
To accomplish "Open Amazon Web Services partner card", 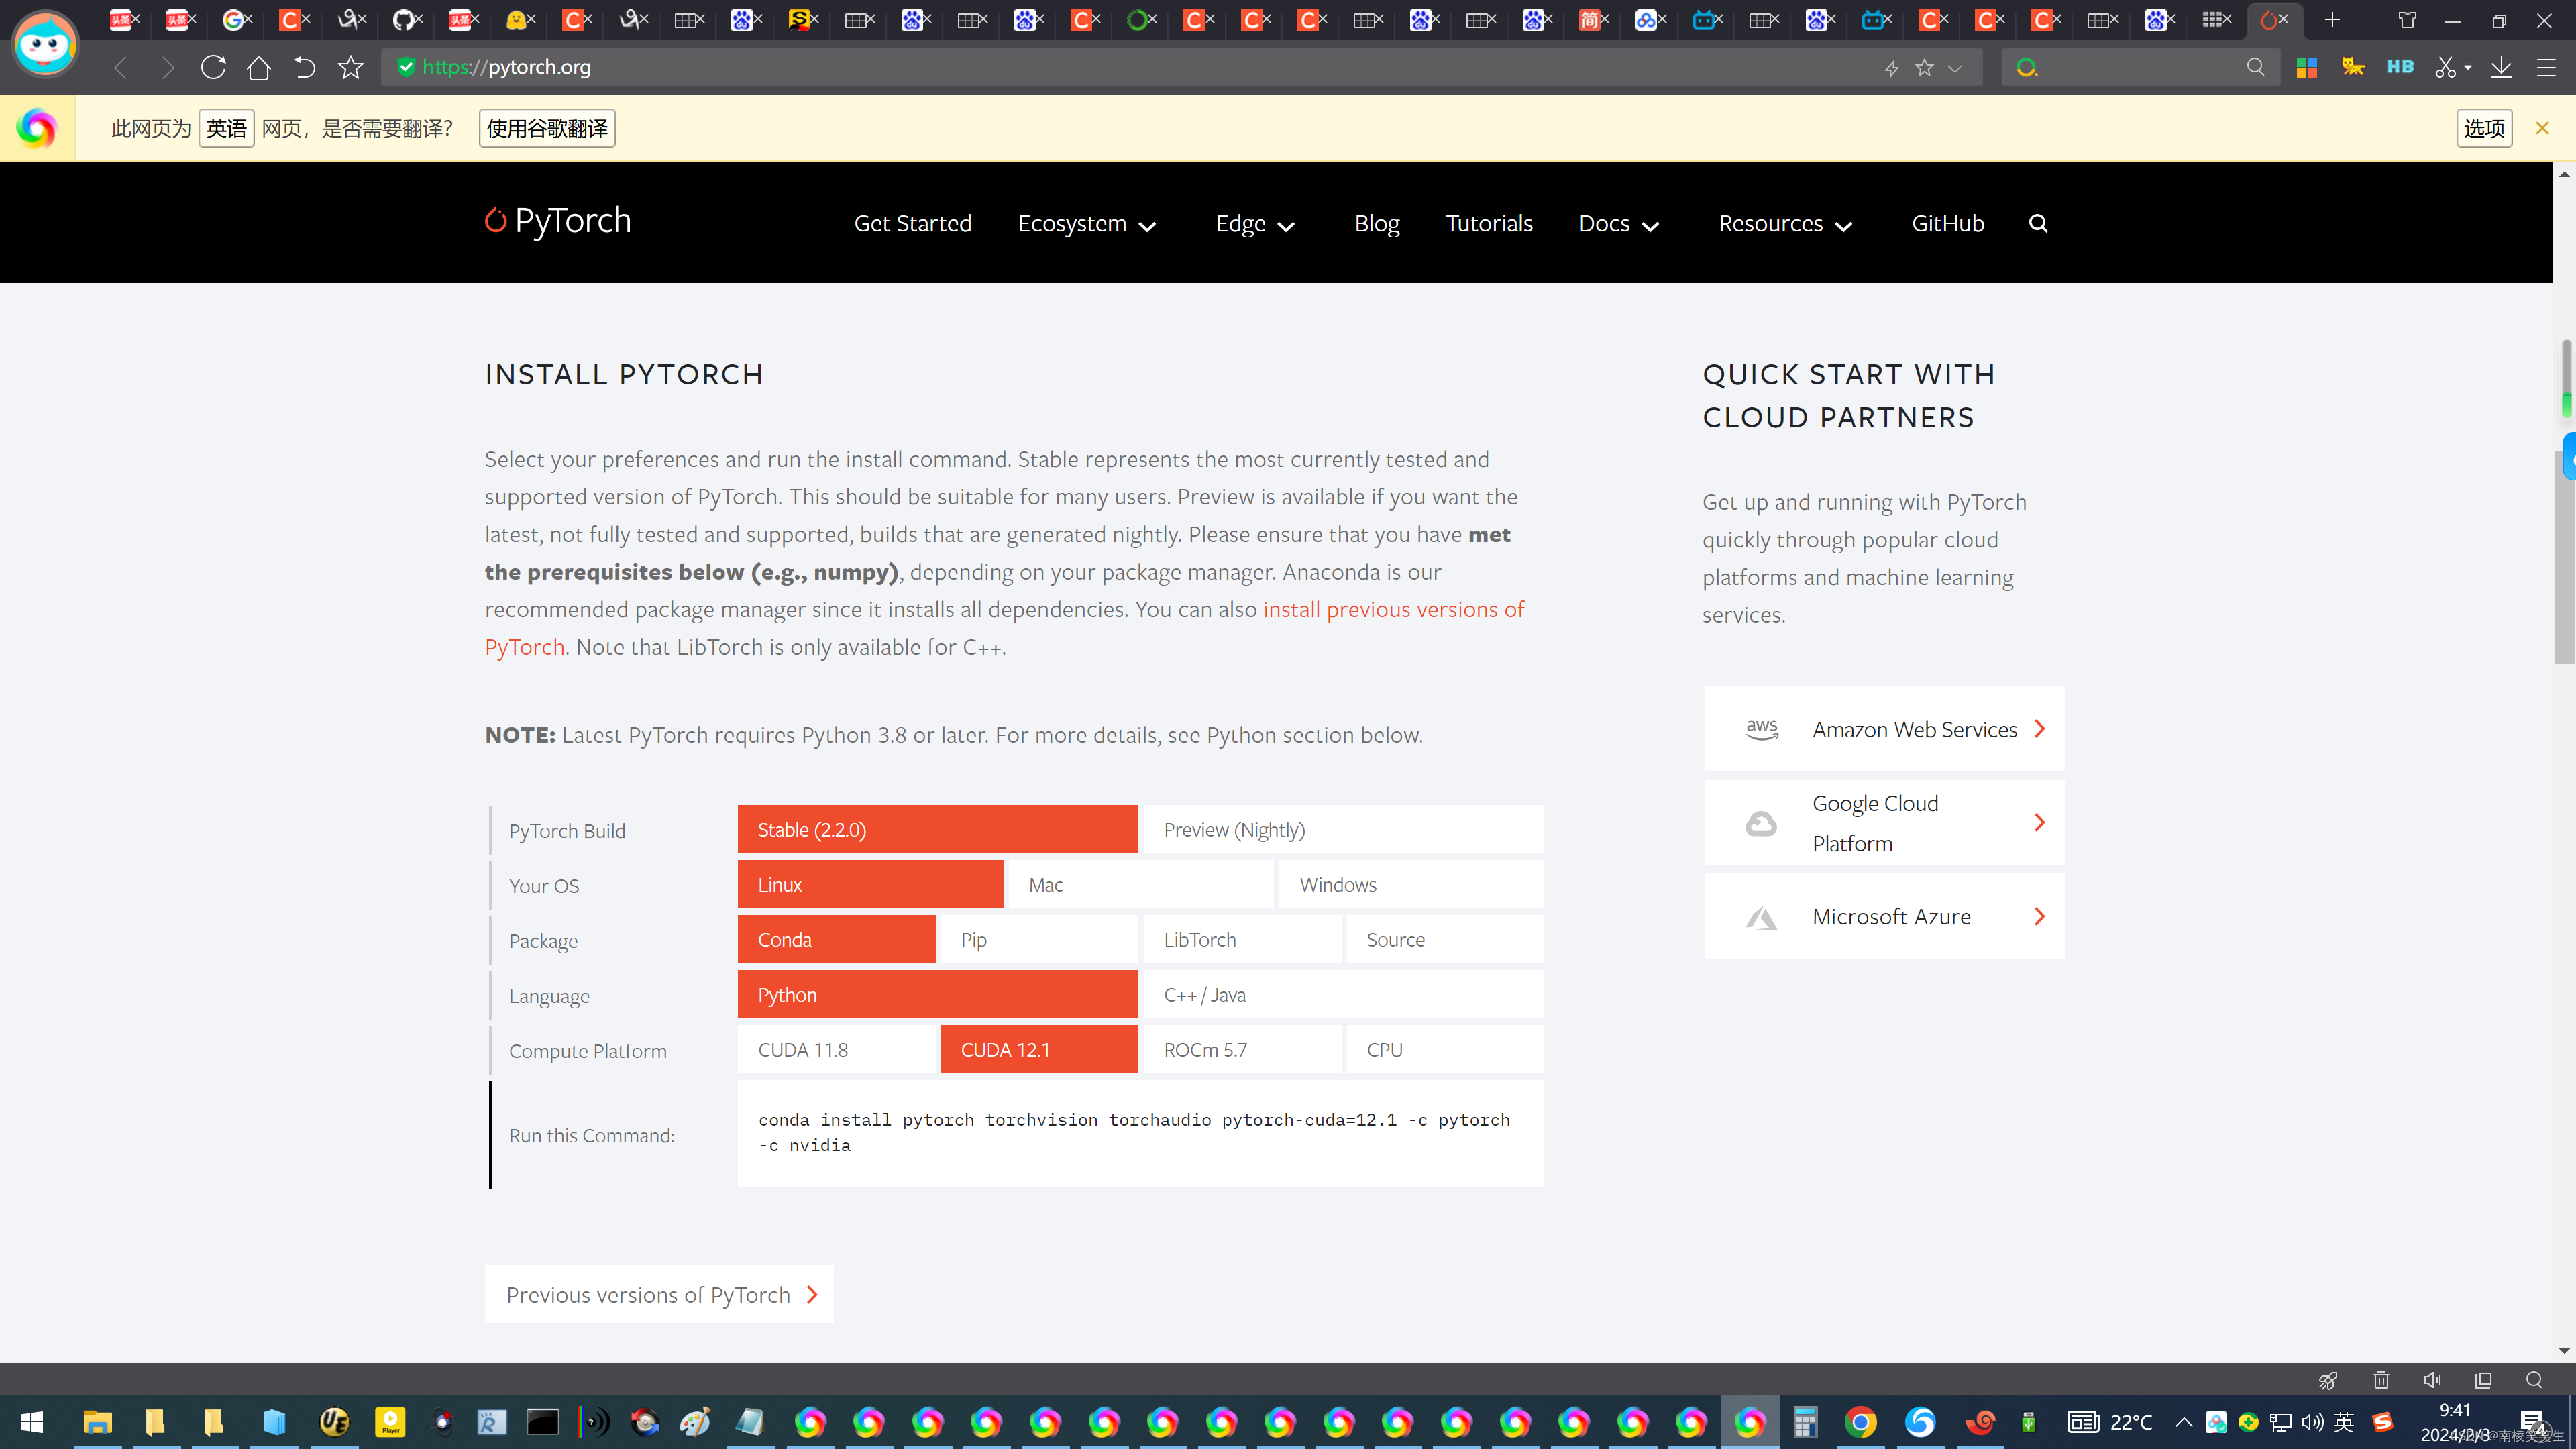I will pos(1884,729).
